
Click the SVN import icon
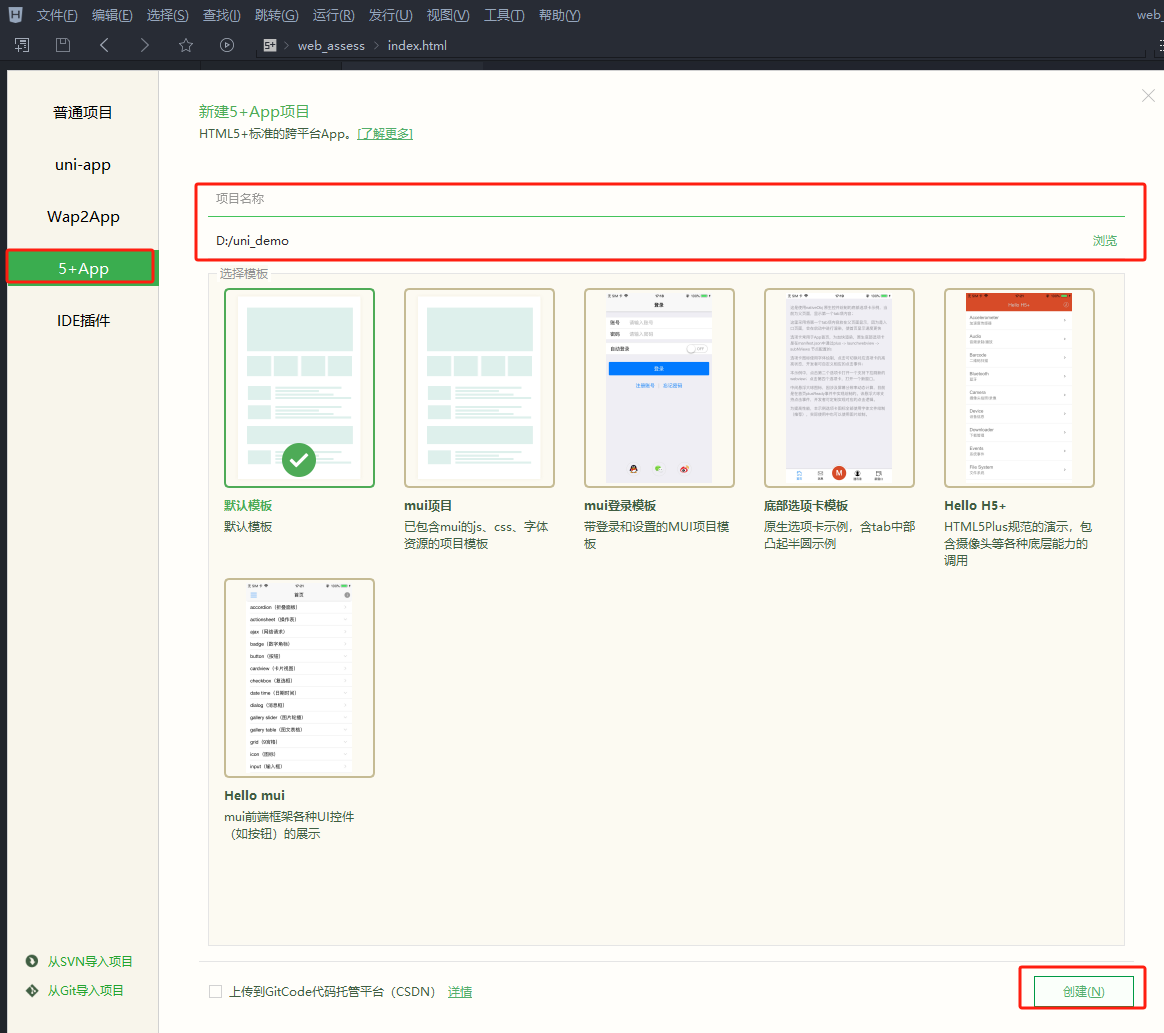click(32, 961)
